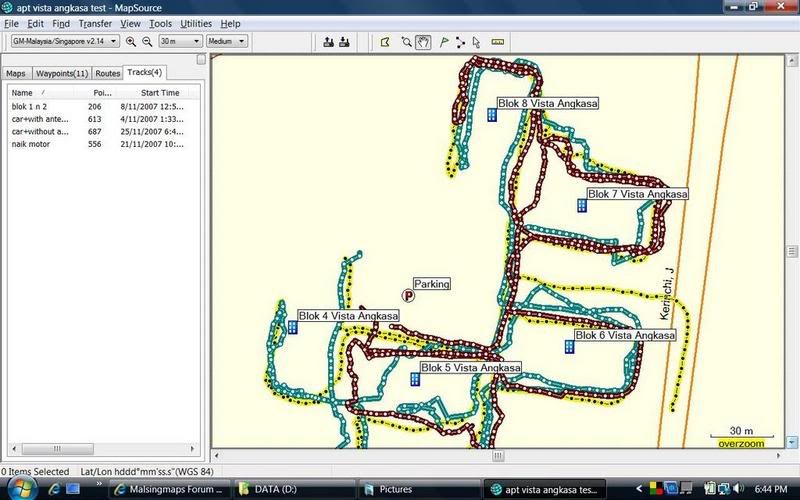Click map scroll down arrow
The width and height of the screenshot is (800, 500).
pos(791,442)
